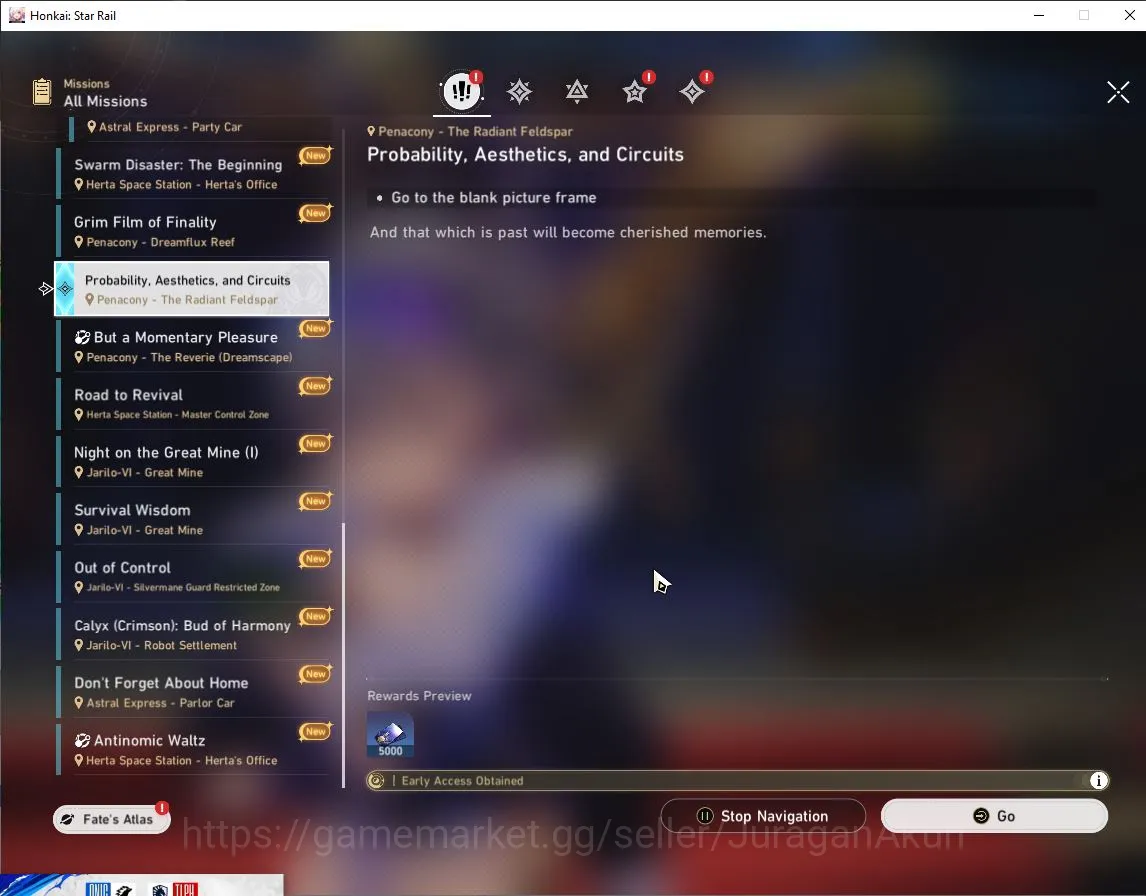
Task: Select Swarm Disaster: The Beginning mission
Action: coord(193,173)
